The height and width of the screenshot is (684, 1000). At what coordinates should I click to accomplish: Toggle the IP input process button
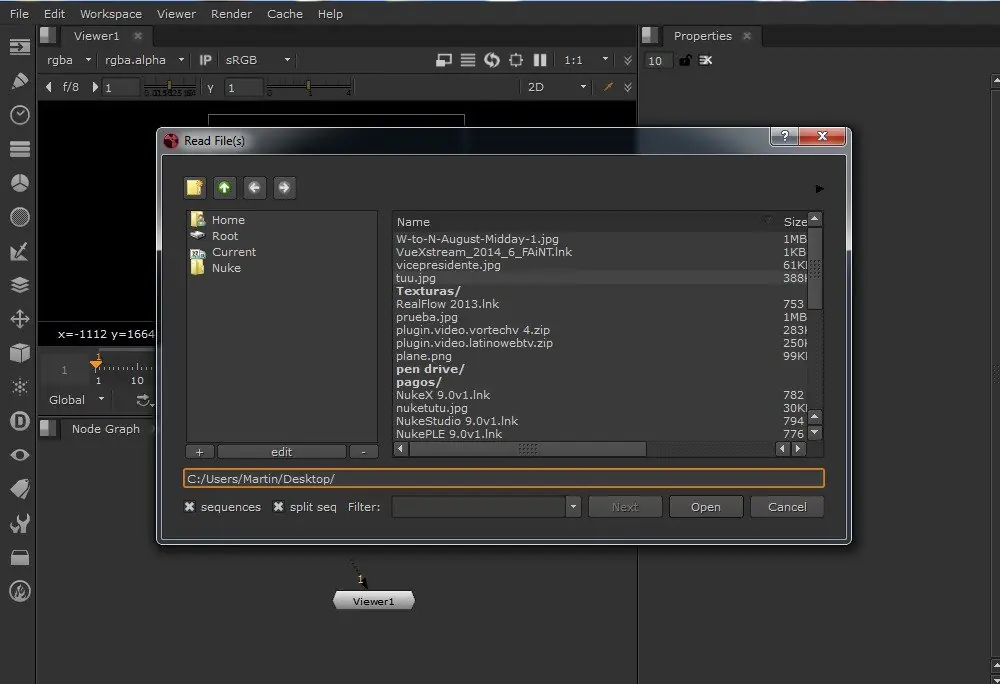pyautogui.click(x=205, y=60)
